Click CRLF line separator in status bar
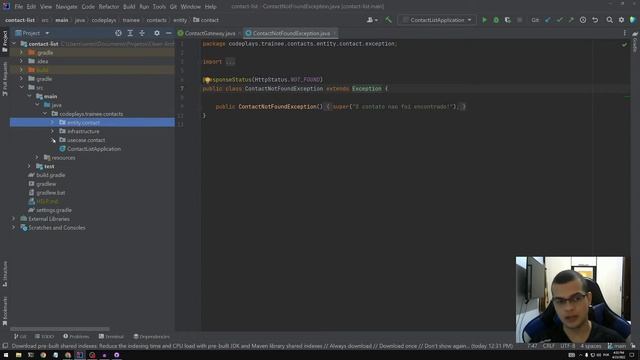This screenshot has height=360, width=640. pyautogui.click(x=549, y=346)
